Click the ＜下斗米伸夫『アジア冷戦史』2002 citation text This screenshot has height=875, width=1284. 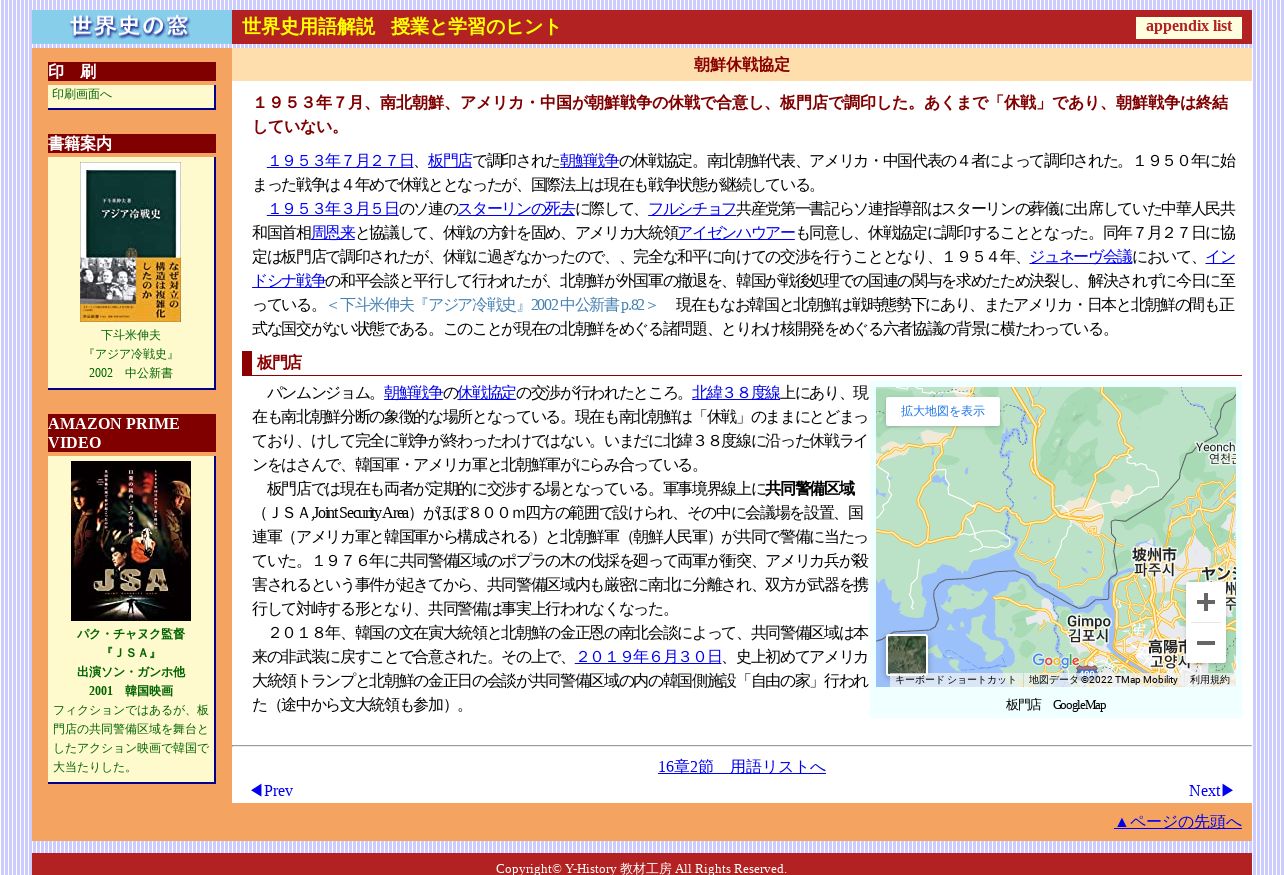tap(492, 305)
